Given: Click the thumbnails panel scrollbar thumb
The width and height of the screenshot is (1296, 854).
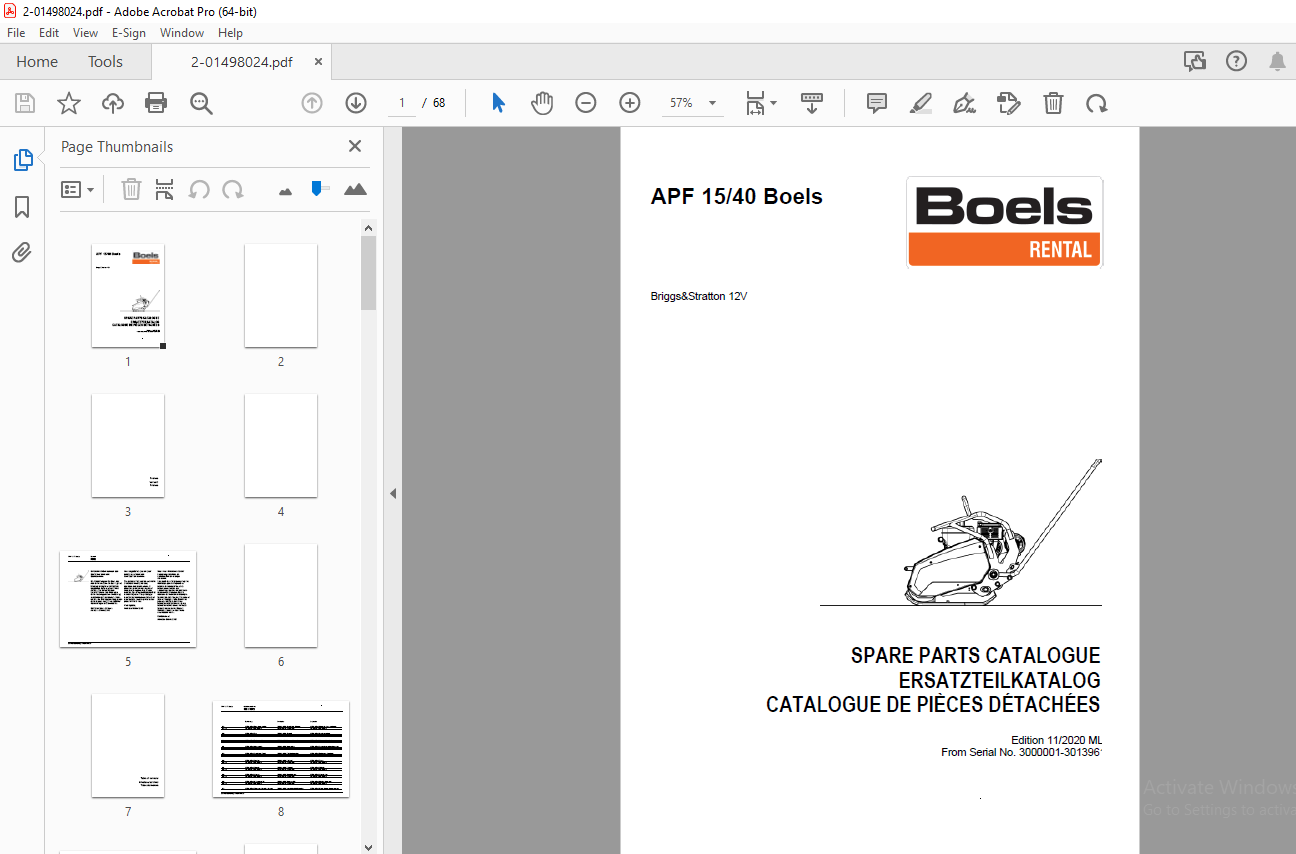Looking at the screenshot, I should [369, 273].
